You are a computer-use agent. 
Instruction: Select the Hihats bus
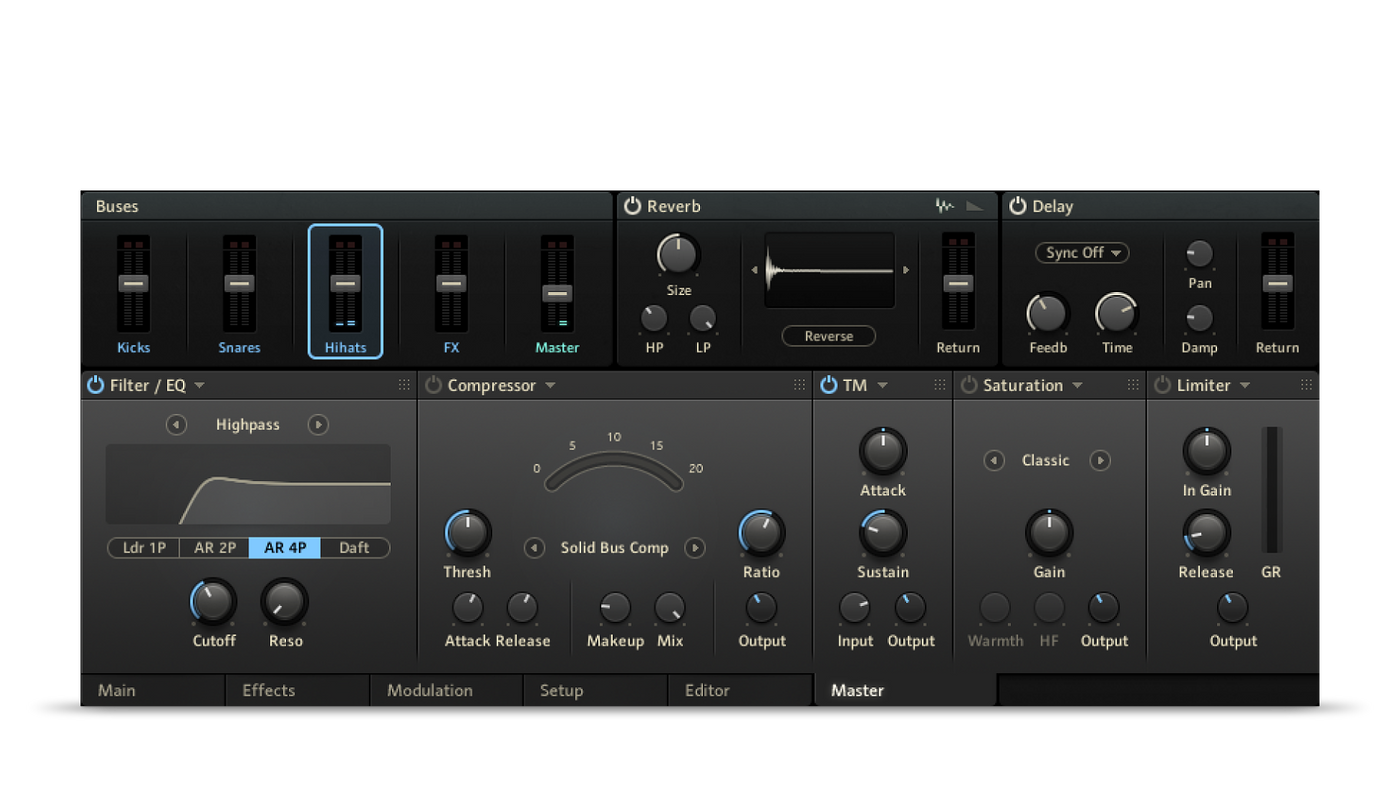click(x=345, y=291)
